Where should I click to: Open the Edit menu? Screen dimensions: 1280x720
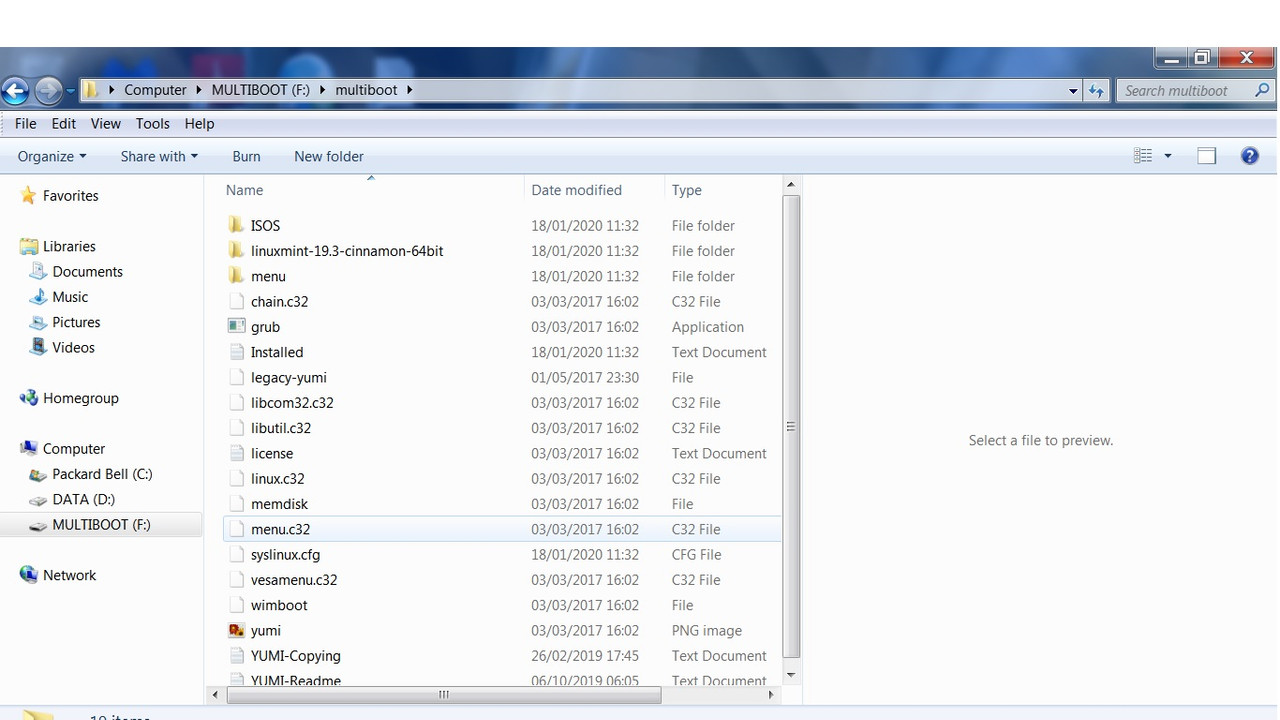click(x=64, y=123)
